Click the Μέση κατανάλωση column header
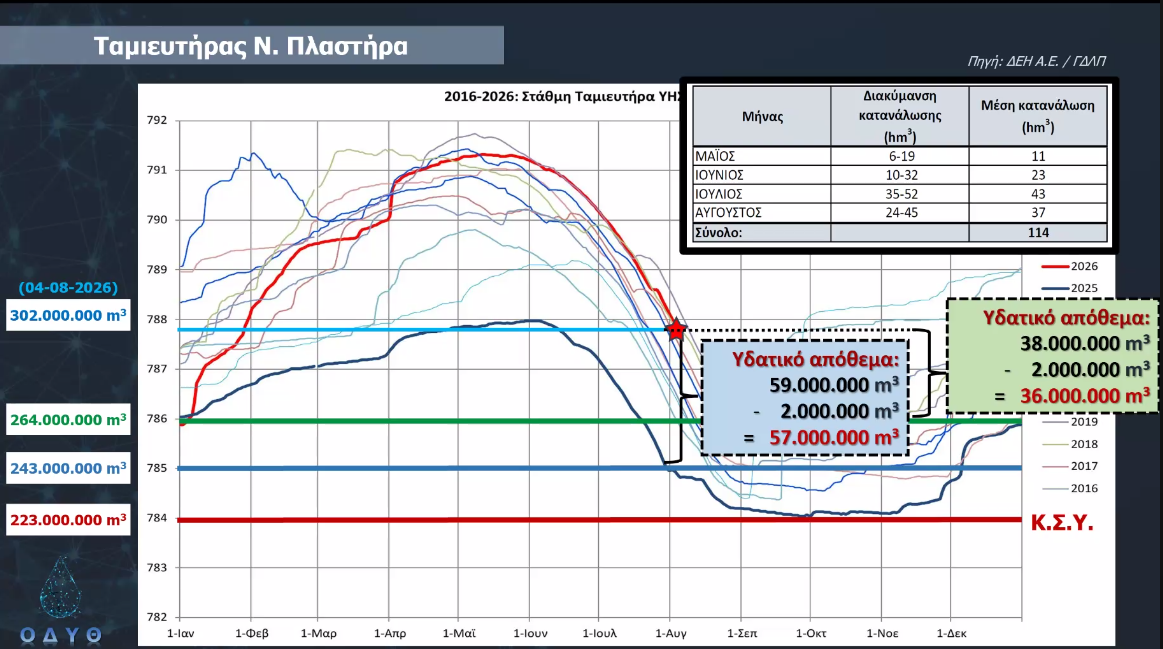 point(1038,116)
